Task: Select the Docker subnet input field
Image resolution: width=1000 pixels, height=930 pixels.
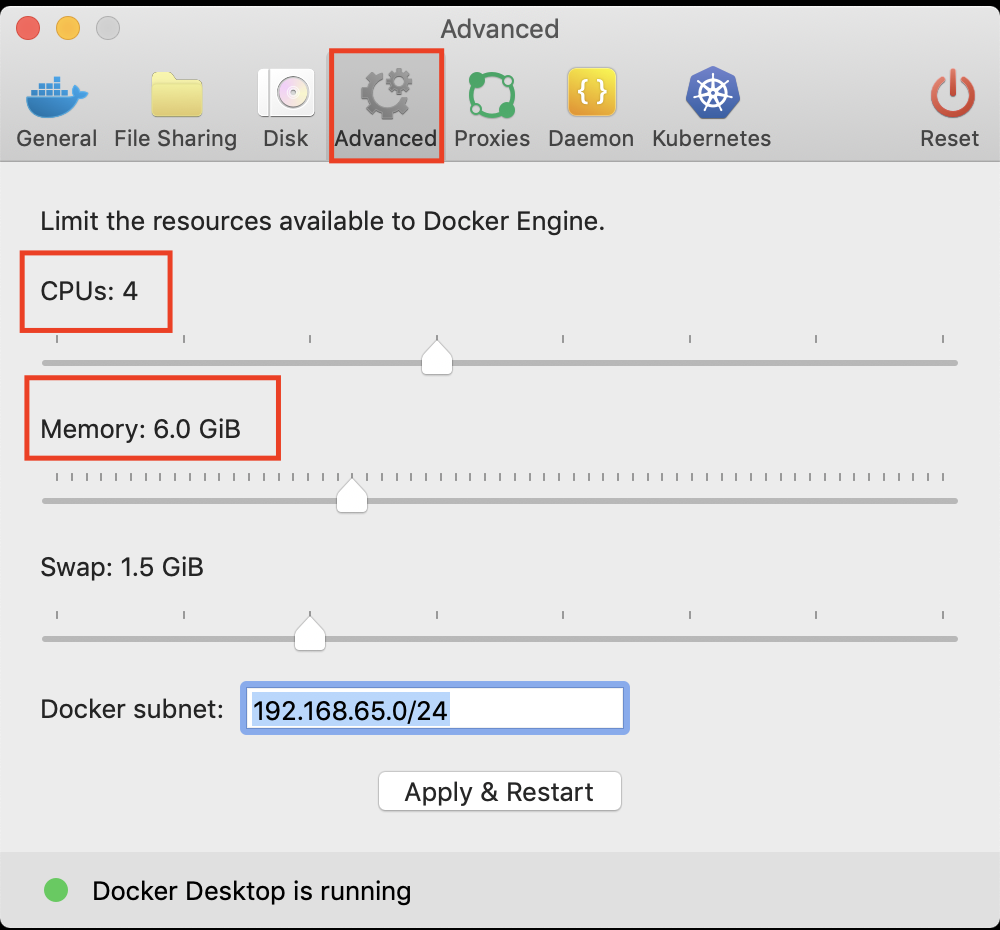Action: point(434,708)
